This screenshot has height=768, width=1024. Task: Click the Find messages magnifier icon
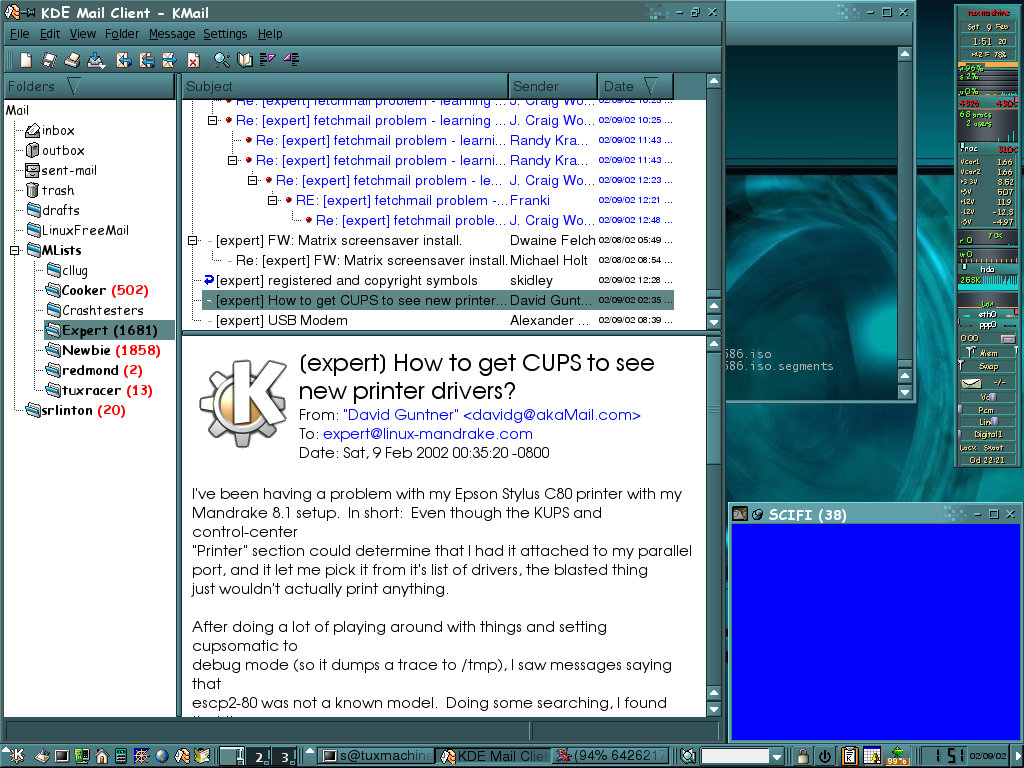click(x=222, y=60)
